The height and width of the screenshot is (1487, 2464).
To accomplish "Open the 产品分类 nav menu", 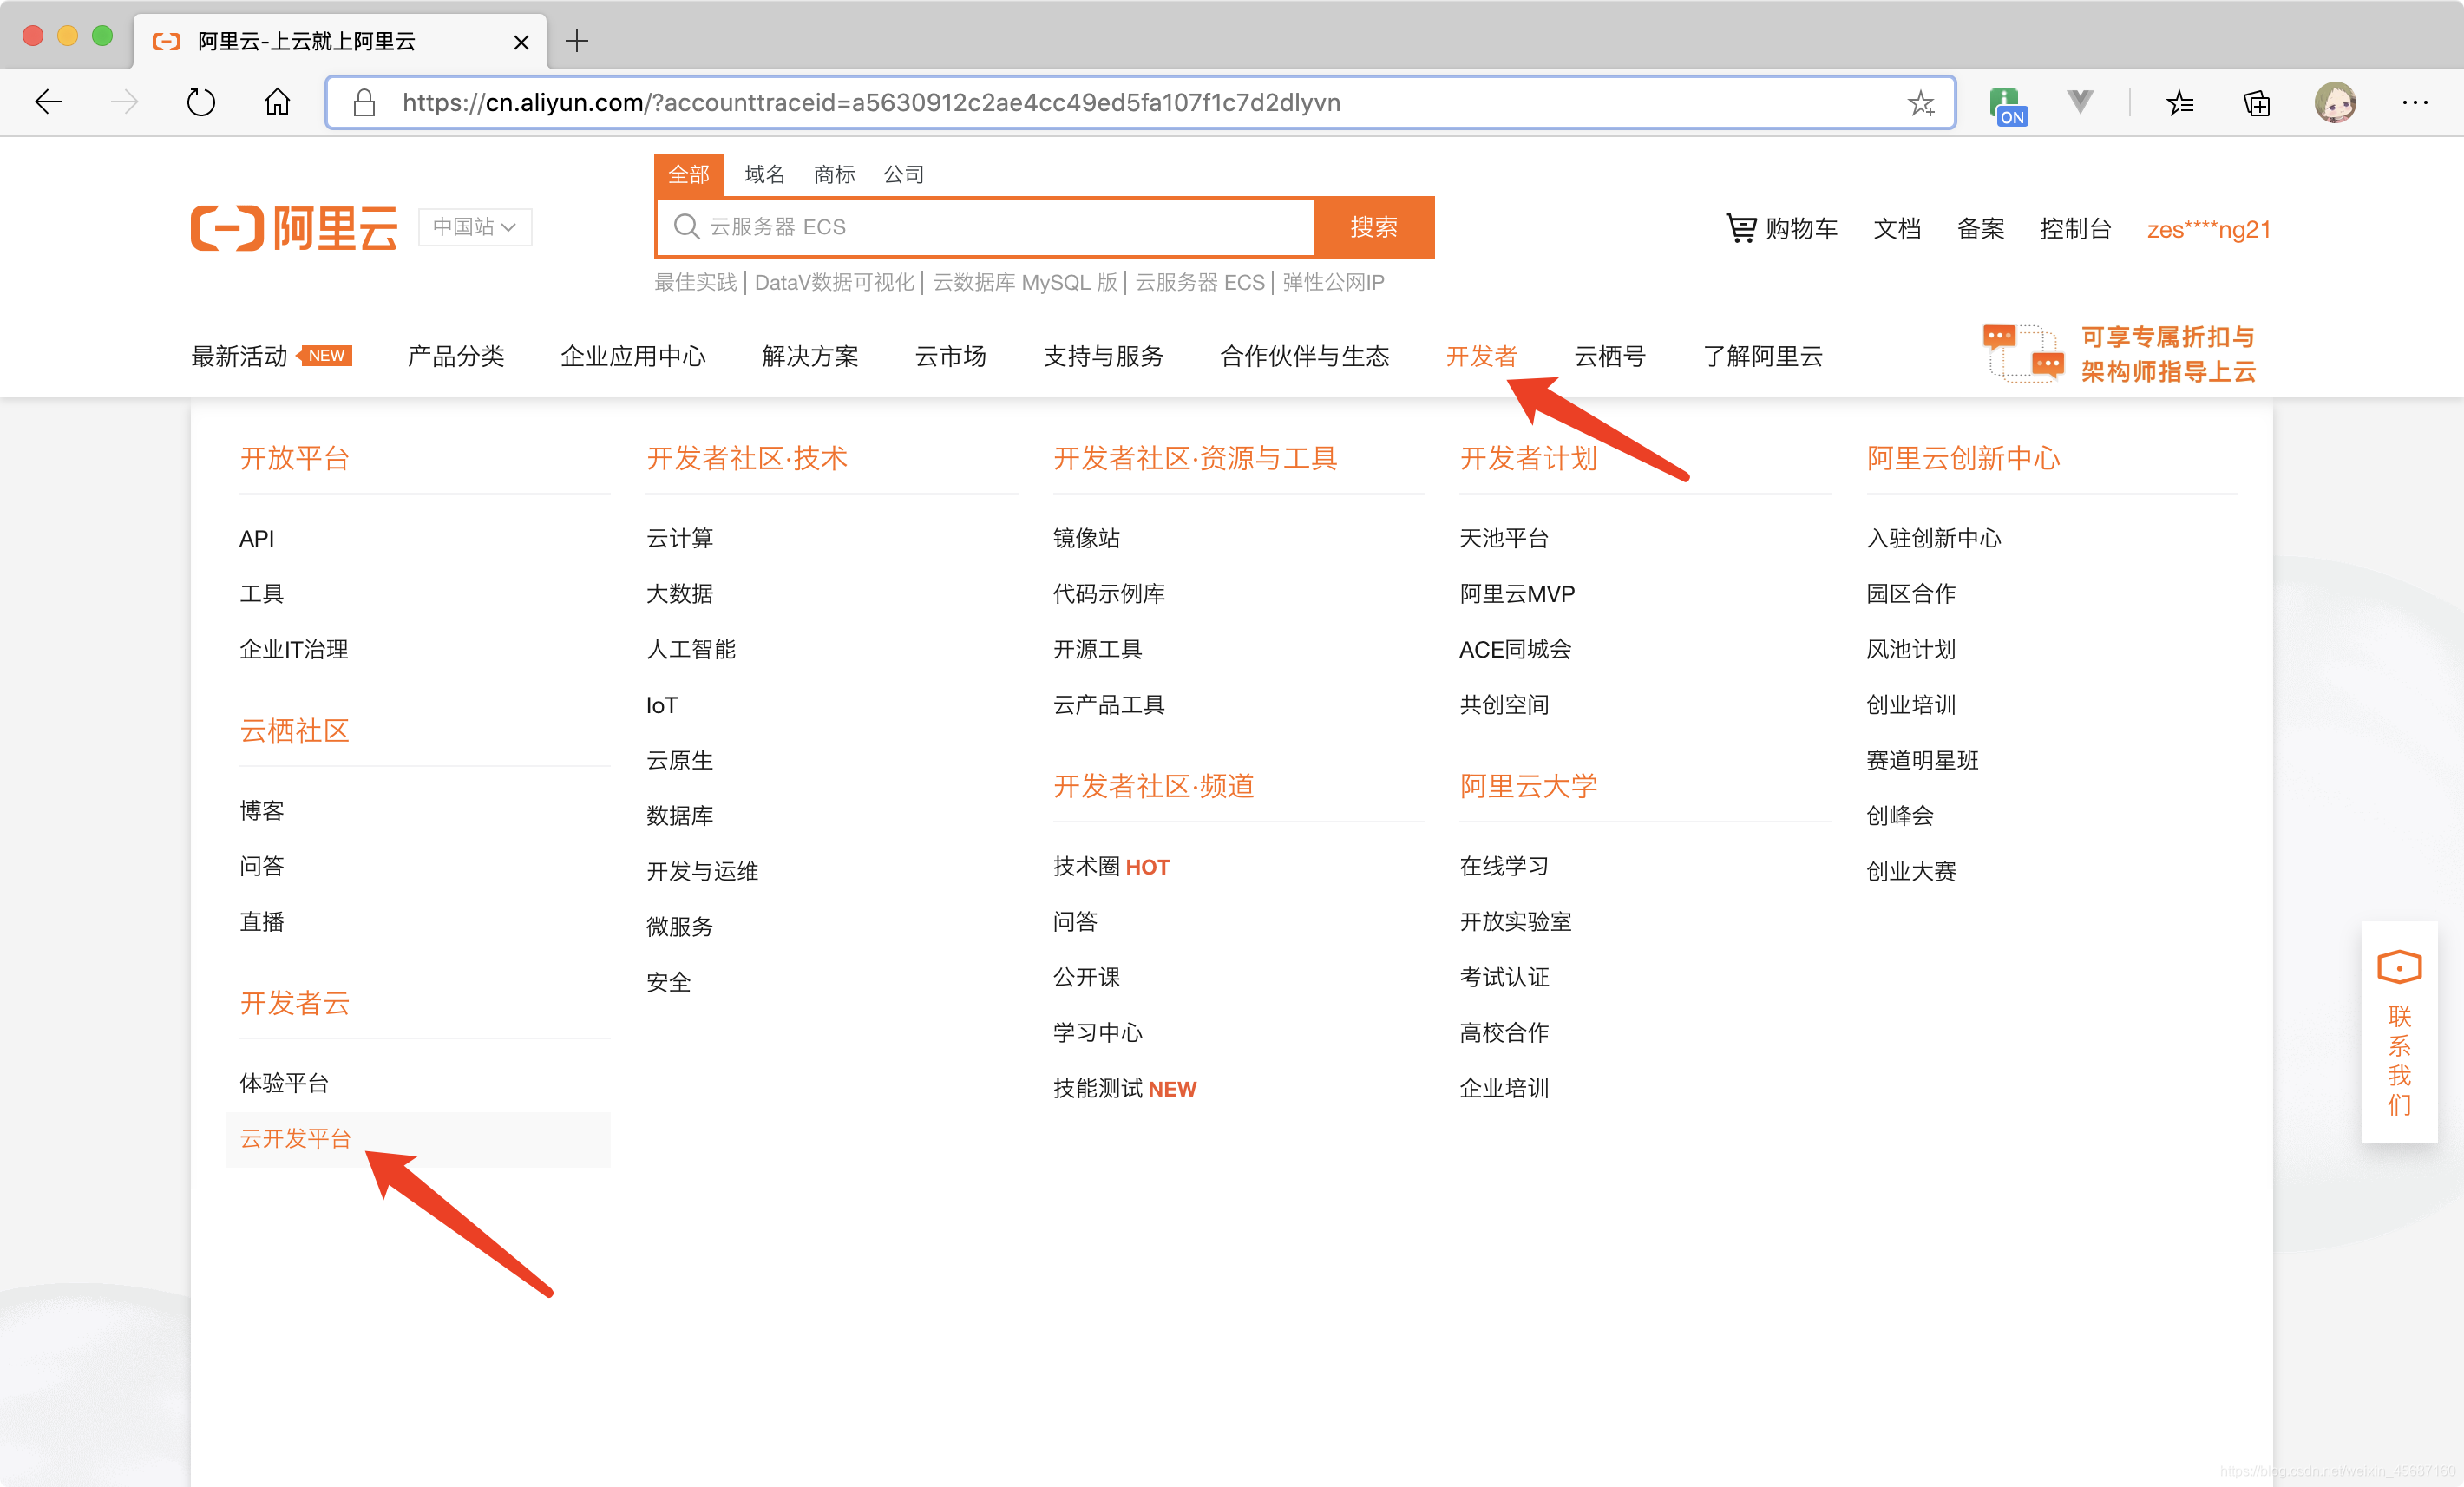I will pyautogui.click(x=456, y=356).
